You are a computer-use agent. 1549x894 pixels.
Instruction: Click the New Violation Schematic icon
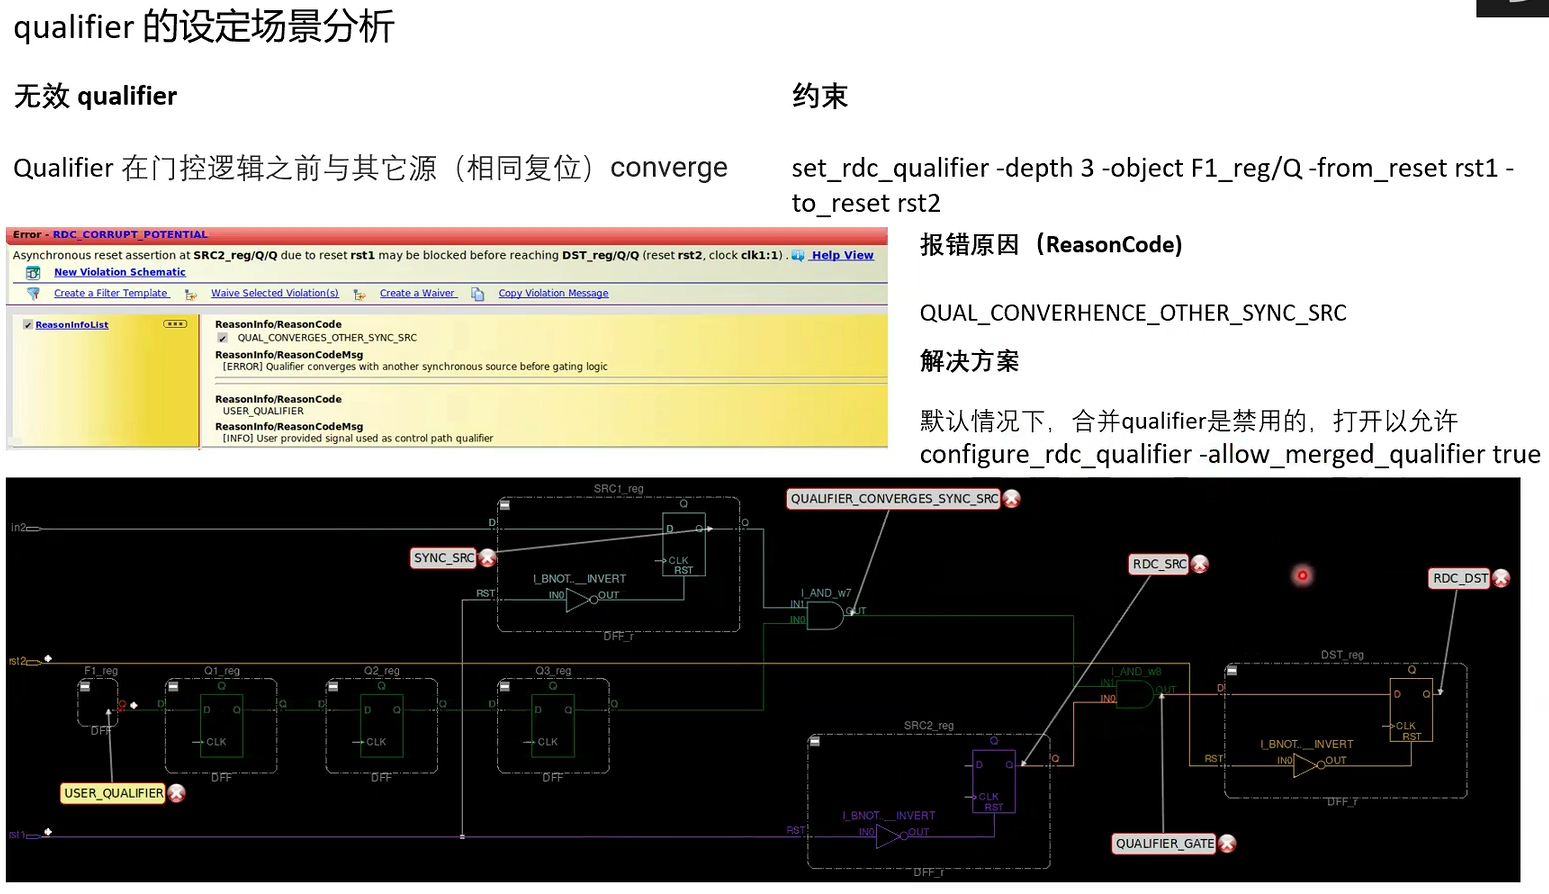pos(33,273)
